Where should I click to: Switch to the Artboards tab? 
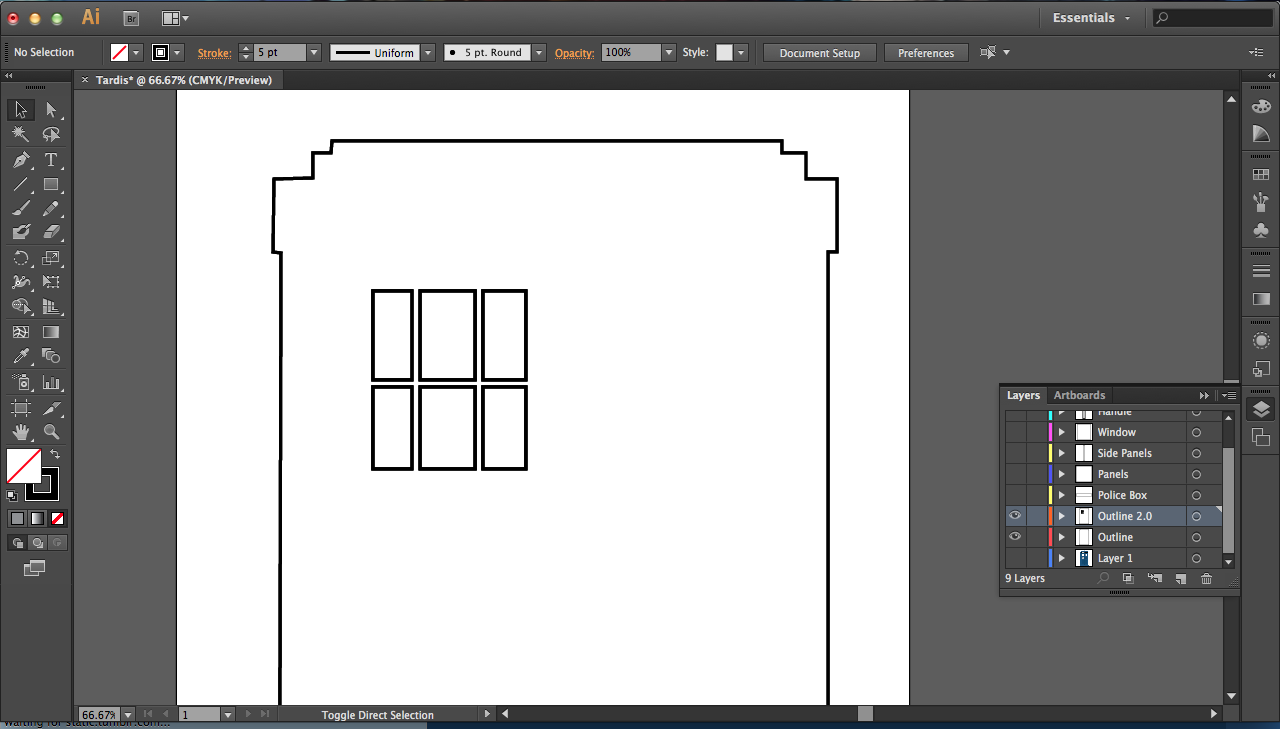pos(1079,395)
